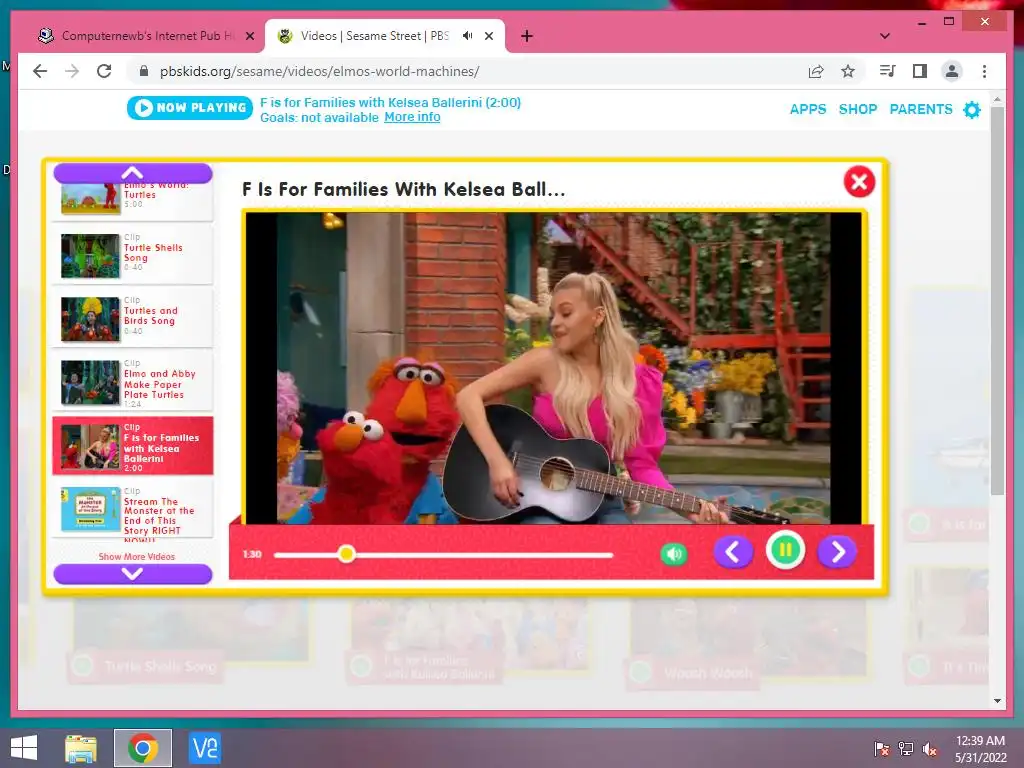Click the video title heading text
This screenshot has height=768, width=1024.
click(x=404, y=189)
